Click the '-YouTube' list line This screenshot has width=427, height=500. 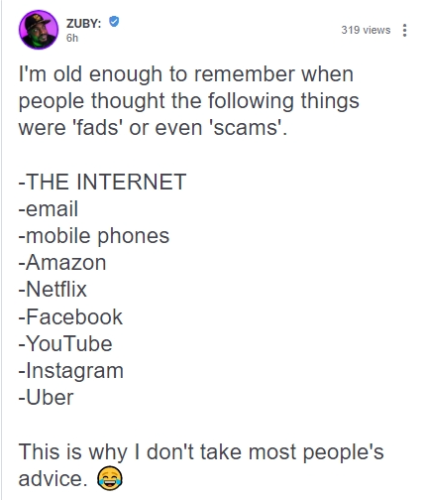[65, 344]
